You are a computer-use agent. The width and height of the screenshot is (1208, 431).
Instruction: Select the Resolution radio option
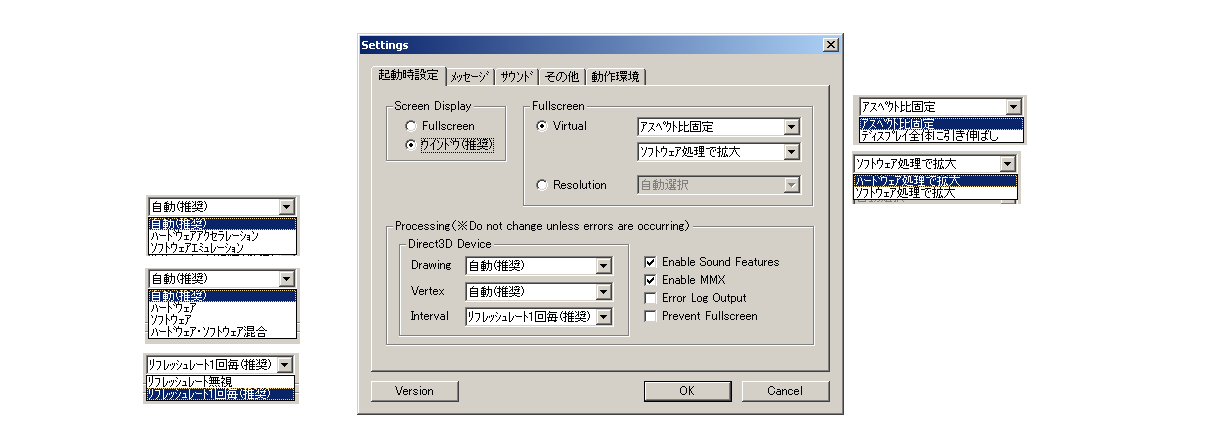(542, 185)
